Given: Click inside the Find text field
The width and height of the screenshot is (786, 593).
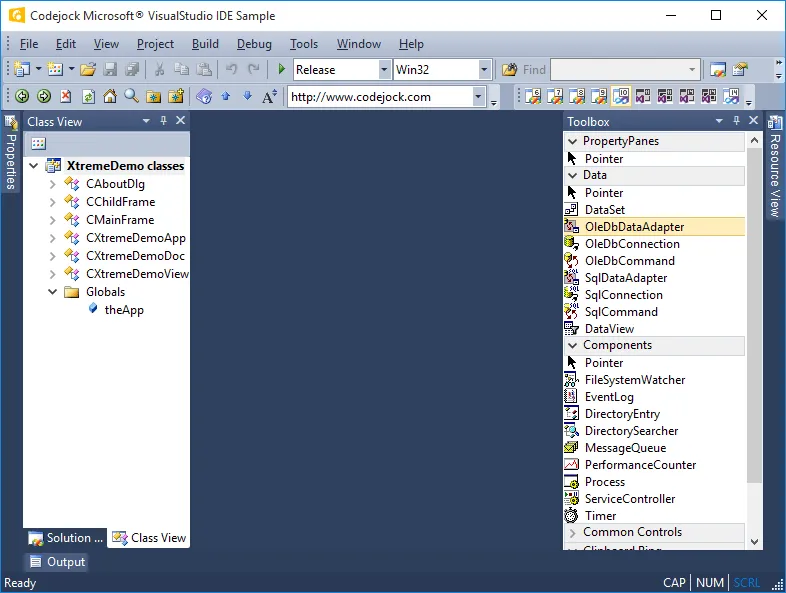Looking at the screenshot, I should coord(619,70).
